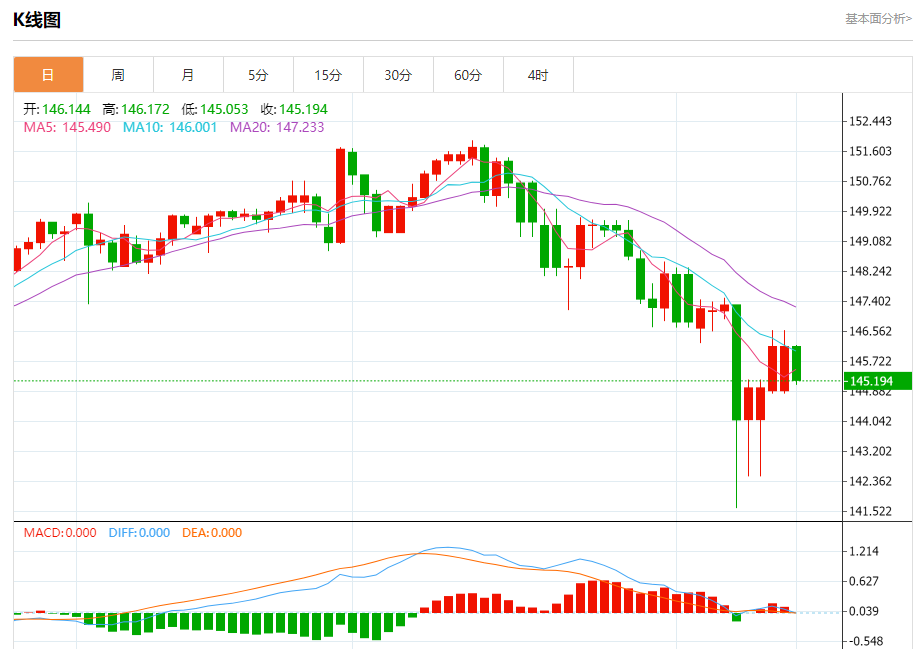This screenshot has height=649, width=921.
Task: Select the 日 daily chart tab
Action: pos(48,75)
